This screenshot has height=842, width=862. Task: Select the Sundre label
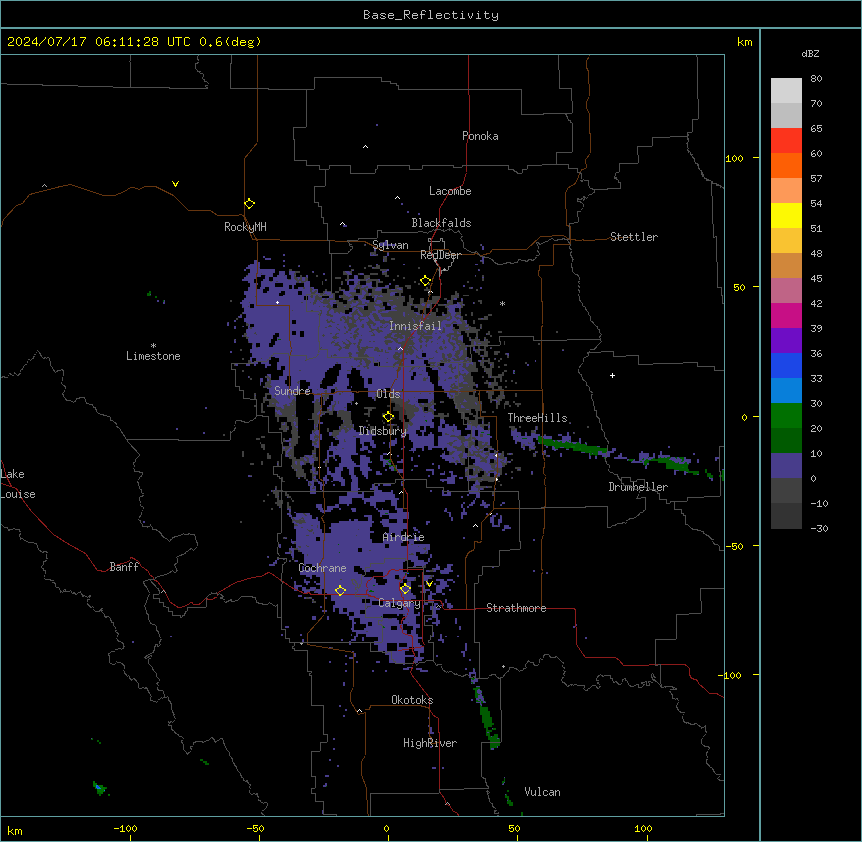click(292, 391)
